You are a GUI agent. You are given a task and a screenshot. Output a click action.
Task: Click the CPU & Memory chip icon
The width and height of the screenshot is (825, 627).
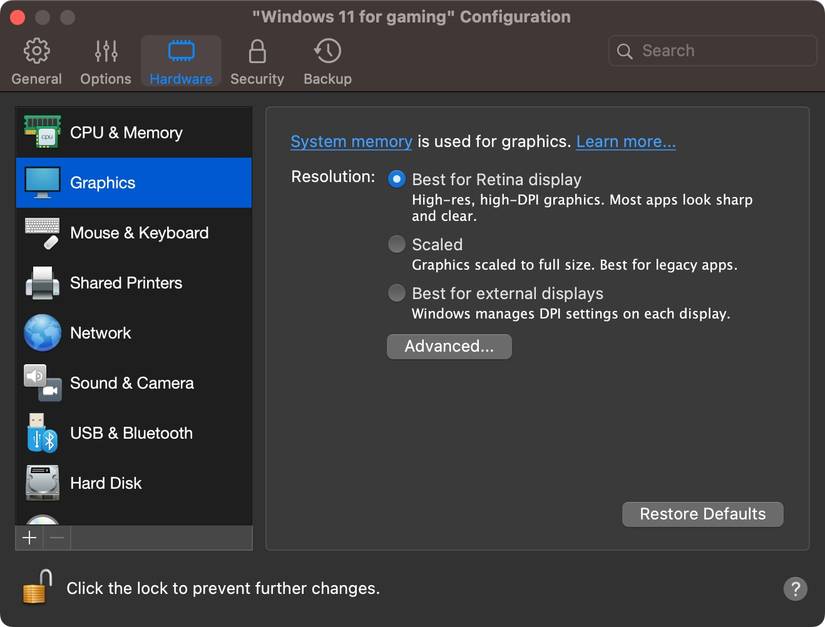click(x=42, y=132)
